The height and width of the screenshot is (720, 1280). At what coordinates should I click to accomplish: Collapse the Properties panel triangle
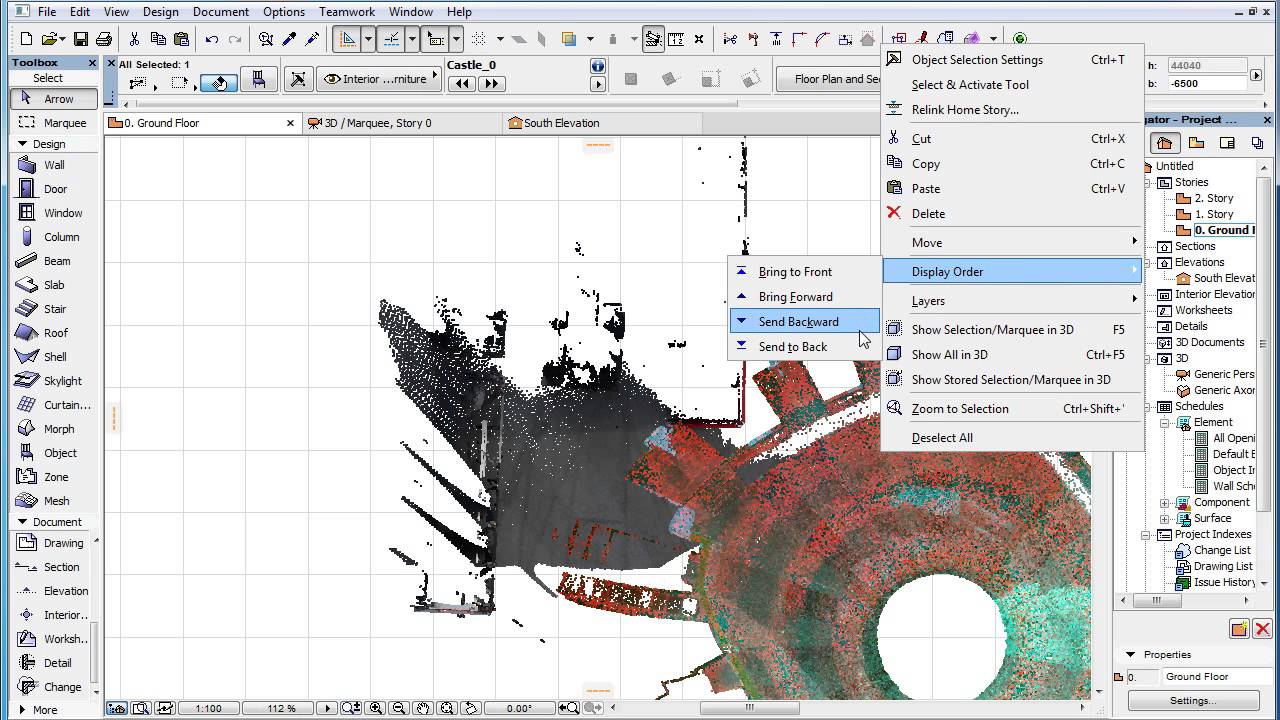[1131, 655]
